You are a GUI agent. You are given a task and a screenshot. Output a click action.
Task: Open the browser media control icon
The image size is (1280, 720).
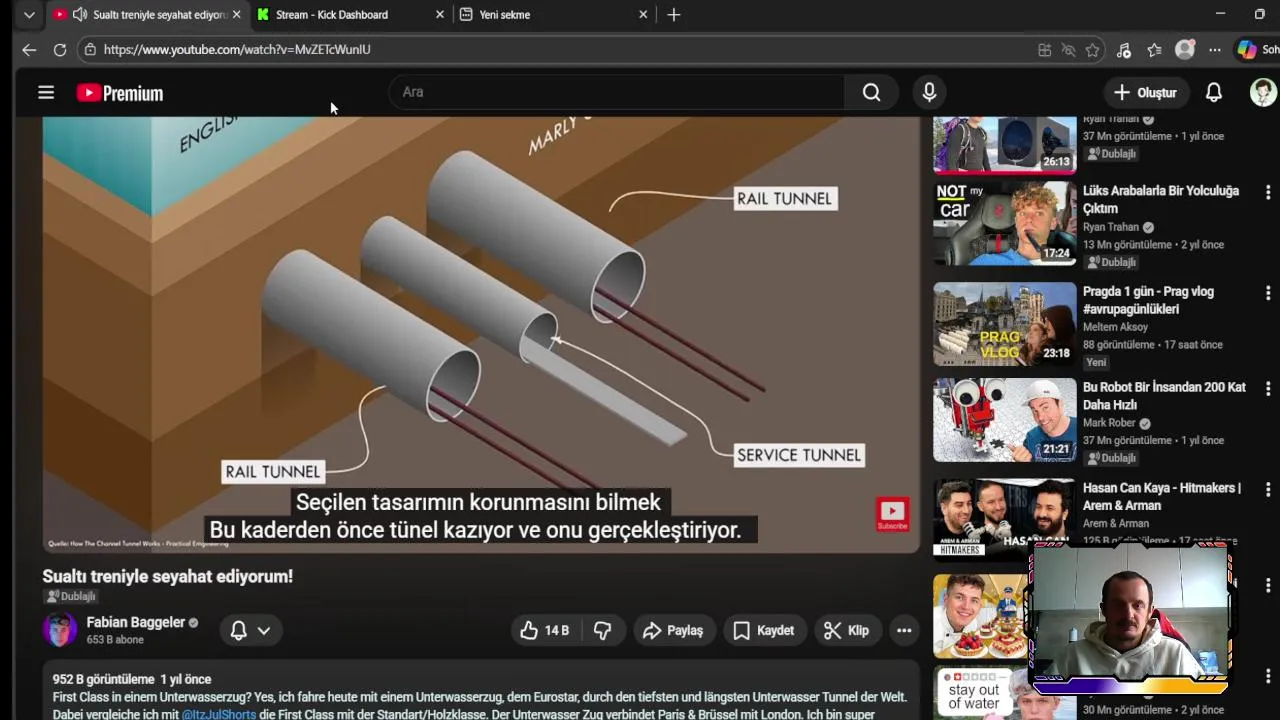(x=1124, y=50)
